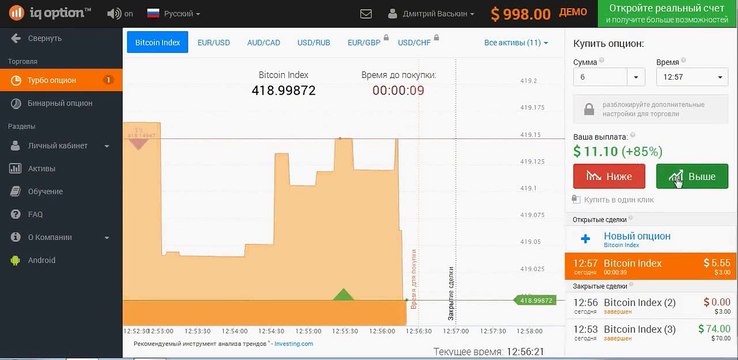This screenshot has height=360, width=738.
Task: Click the Активы chart icon
Action: pos(16,168)
